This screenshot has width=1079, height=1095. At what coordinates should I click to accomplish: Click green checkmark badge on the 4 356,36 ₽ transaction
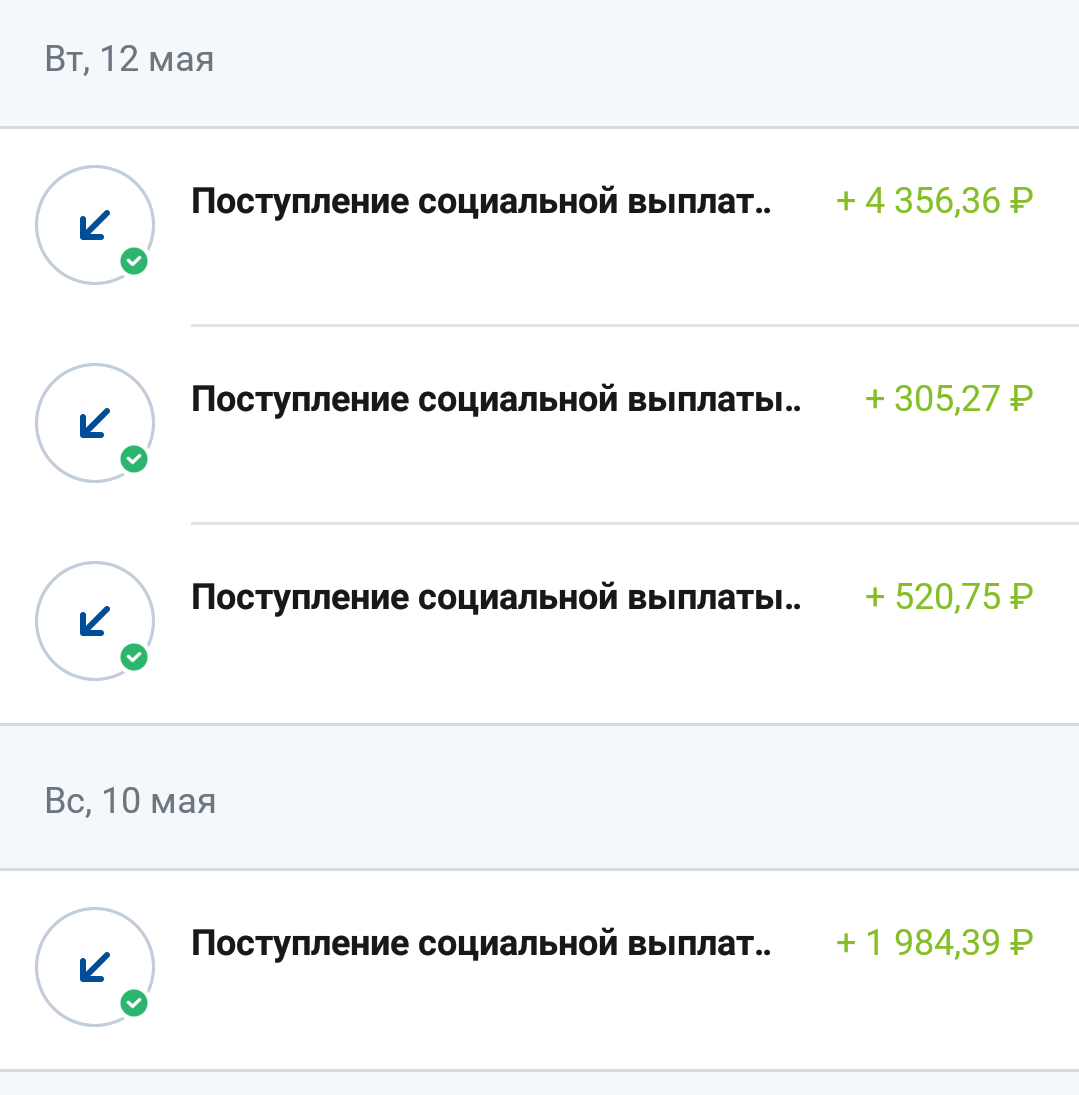click(x=134, y=262)
